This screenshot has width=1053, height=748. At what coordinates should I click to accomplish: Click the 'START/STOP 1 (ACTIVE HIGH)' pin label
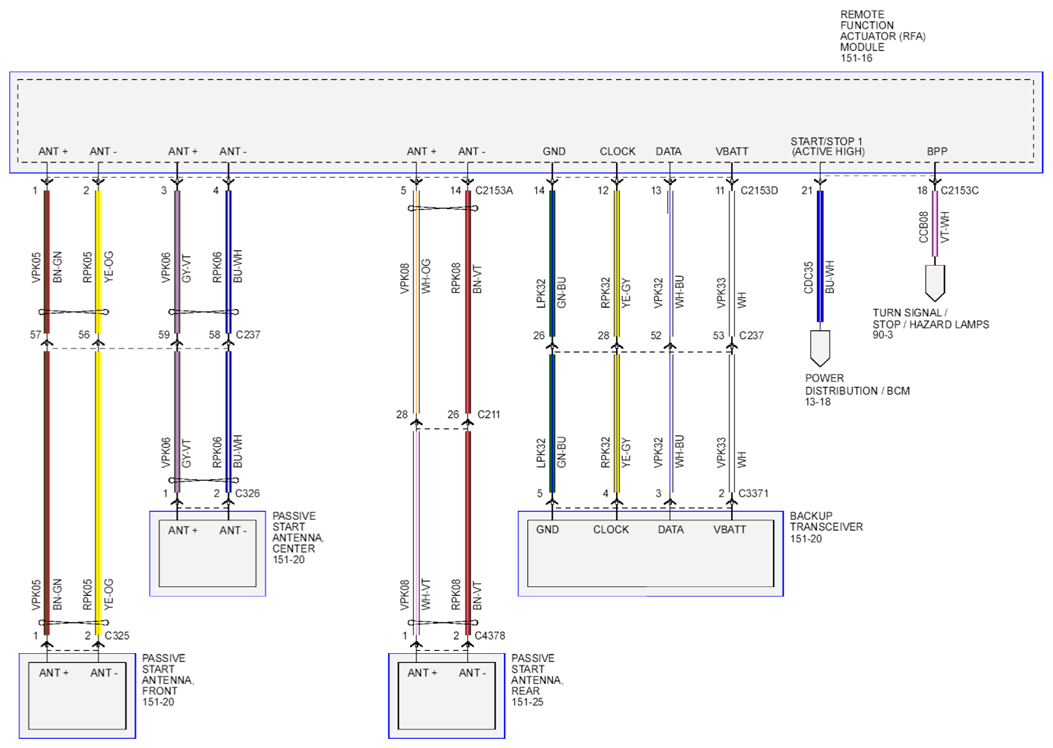827,146
